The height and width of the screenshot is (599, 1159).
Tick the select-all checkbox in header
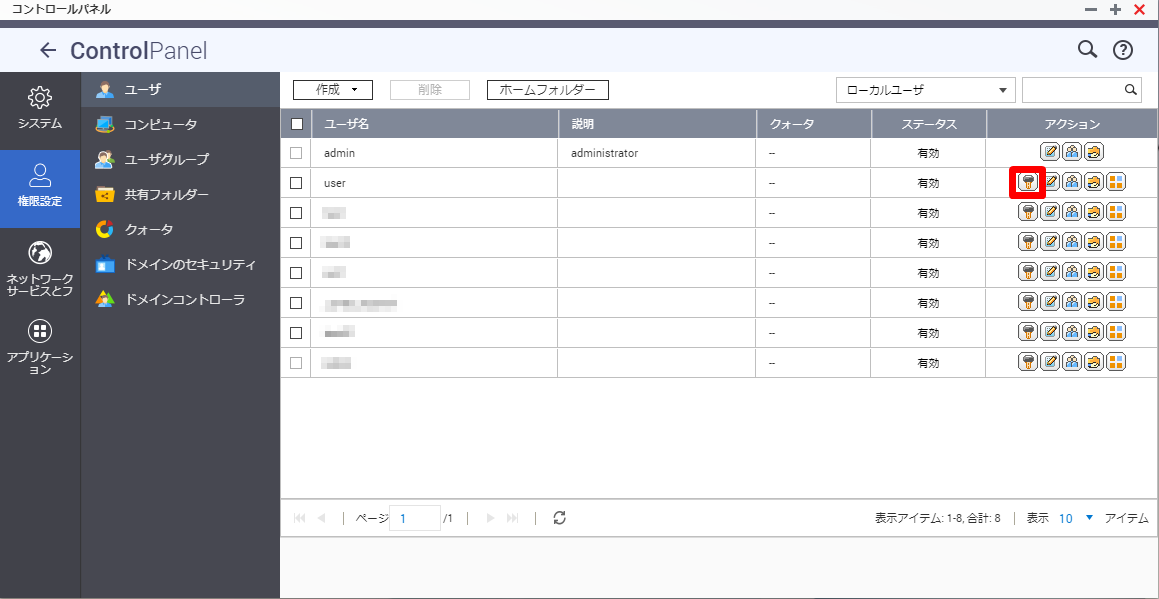[x=297, y=124]
